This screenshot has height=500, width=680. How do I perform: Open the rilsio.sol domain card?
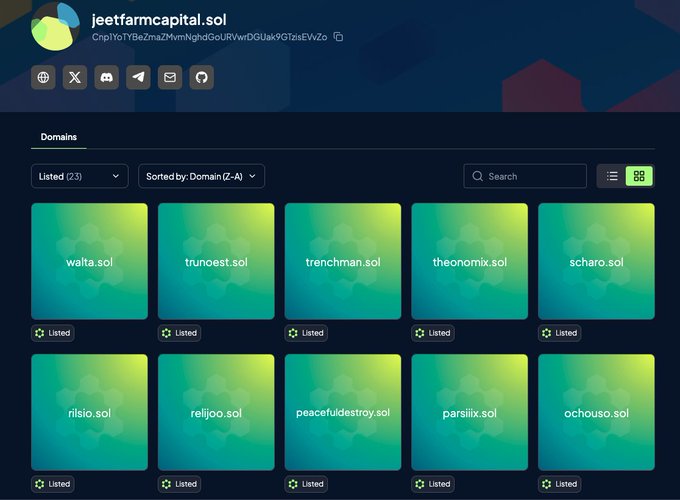coord(89,412)
